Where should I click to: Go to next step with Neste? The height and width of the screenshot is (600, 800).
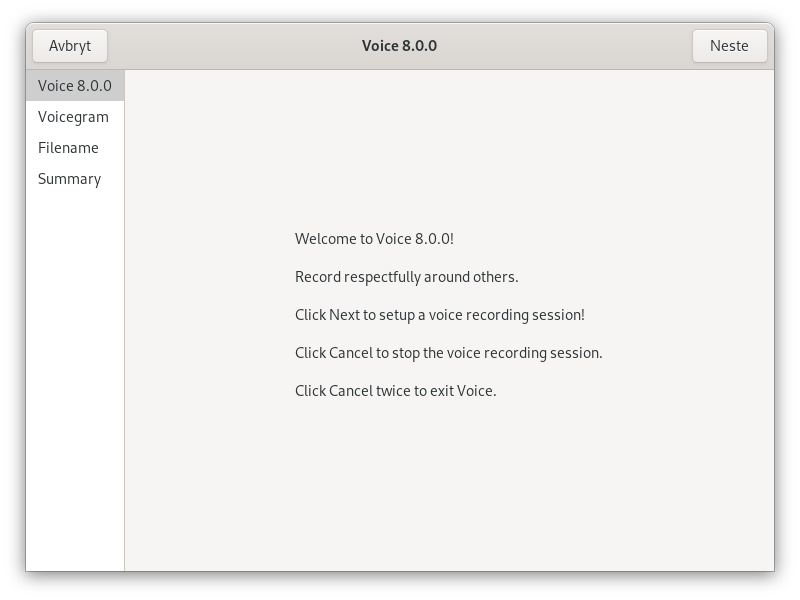(x=729, y=46)
